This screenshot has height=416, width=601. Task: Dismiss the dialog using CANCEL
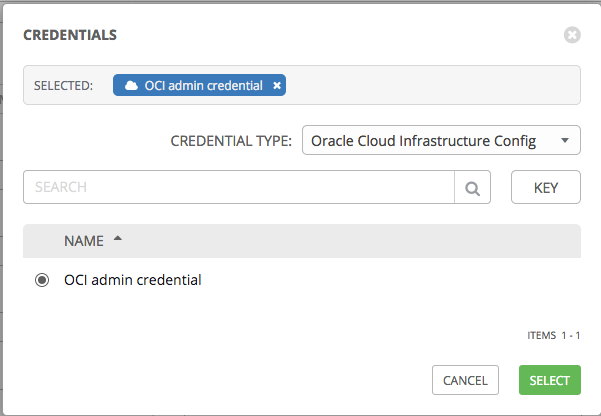click(465, 380)
